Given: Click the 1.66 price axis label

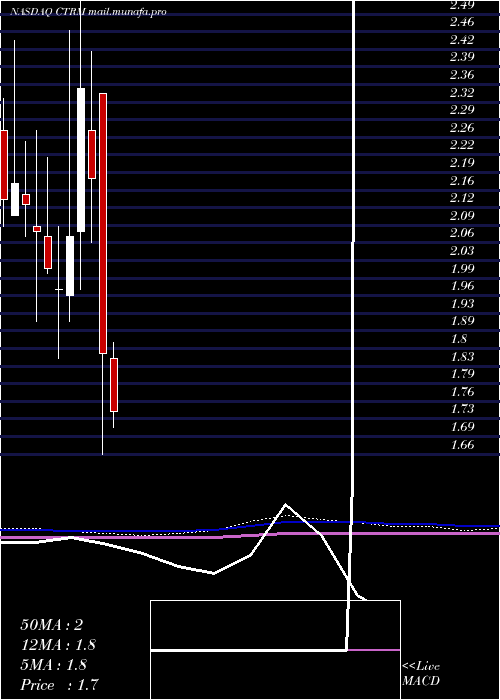Looking at the screenshot, I should pyautogui.click(x=462, y=444).
